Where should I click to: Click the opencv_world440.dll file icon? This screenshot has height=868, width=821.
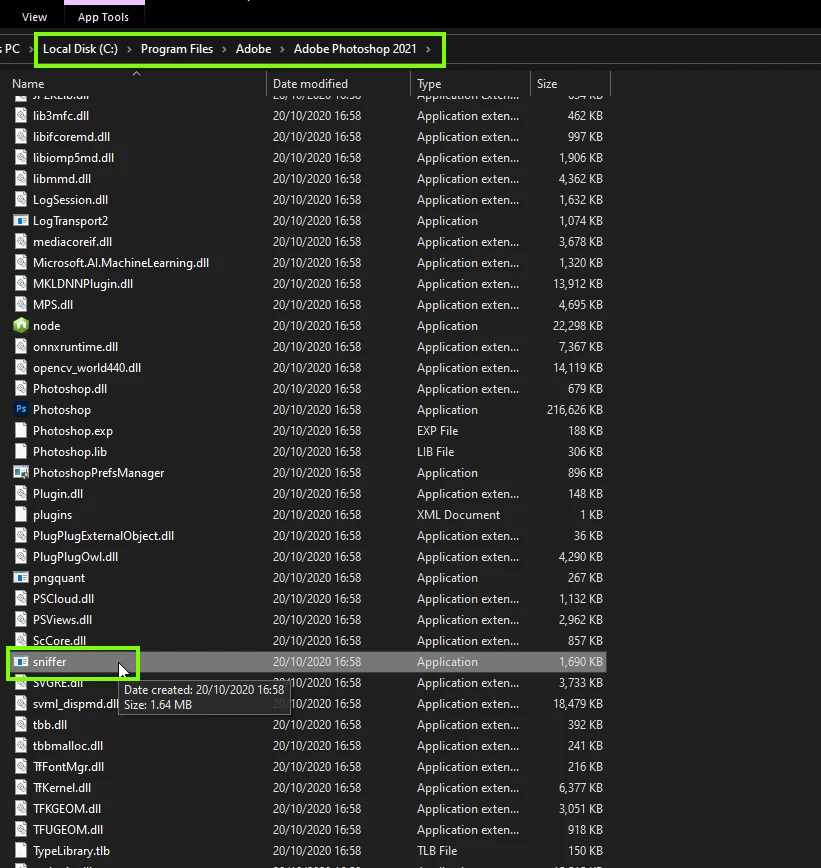pyautogui.click(x=20, y=368)
